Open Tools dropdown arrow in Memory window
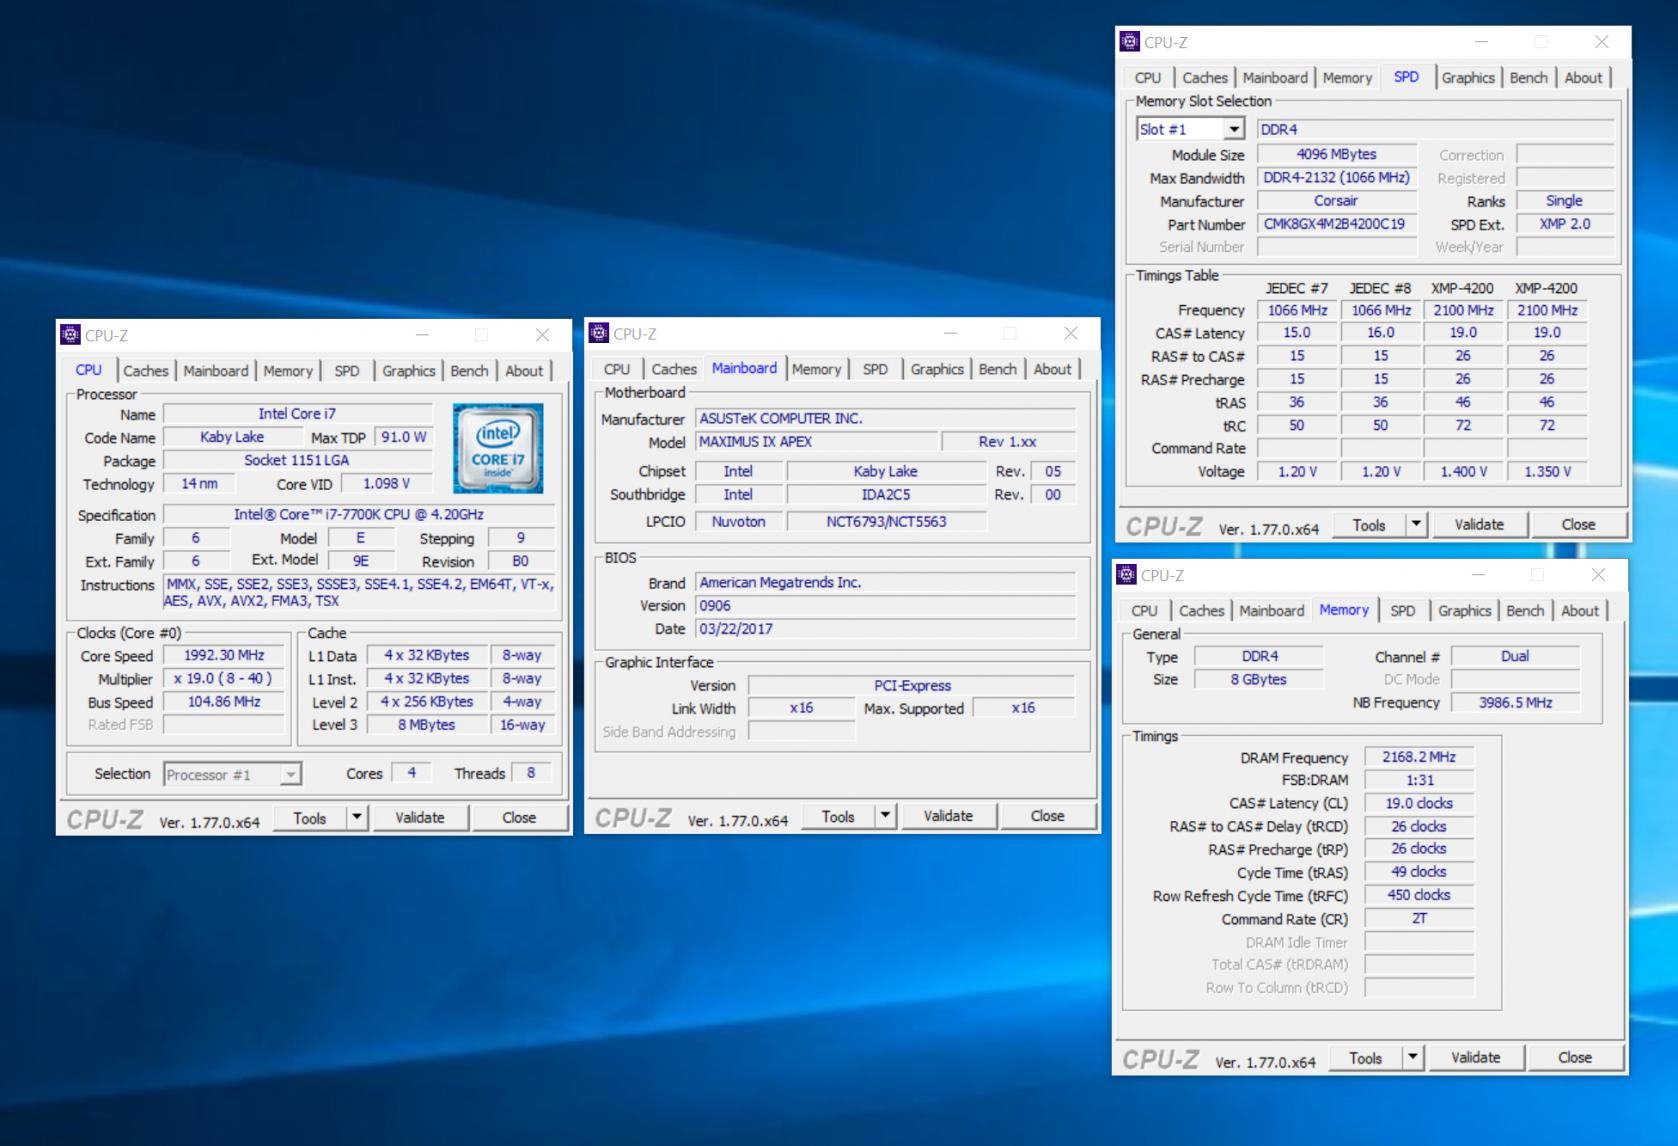1678x1146 pixels. (1412, 1056)
